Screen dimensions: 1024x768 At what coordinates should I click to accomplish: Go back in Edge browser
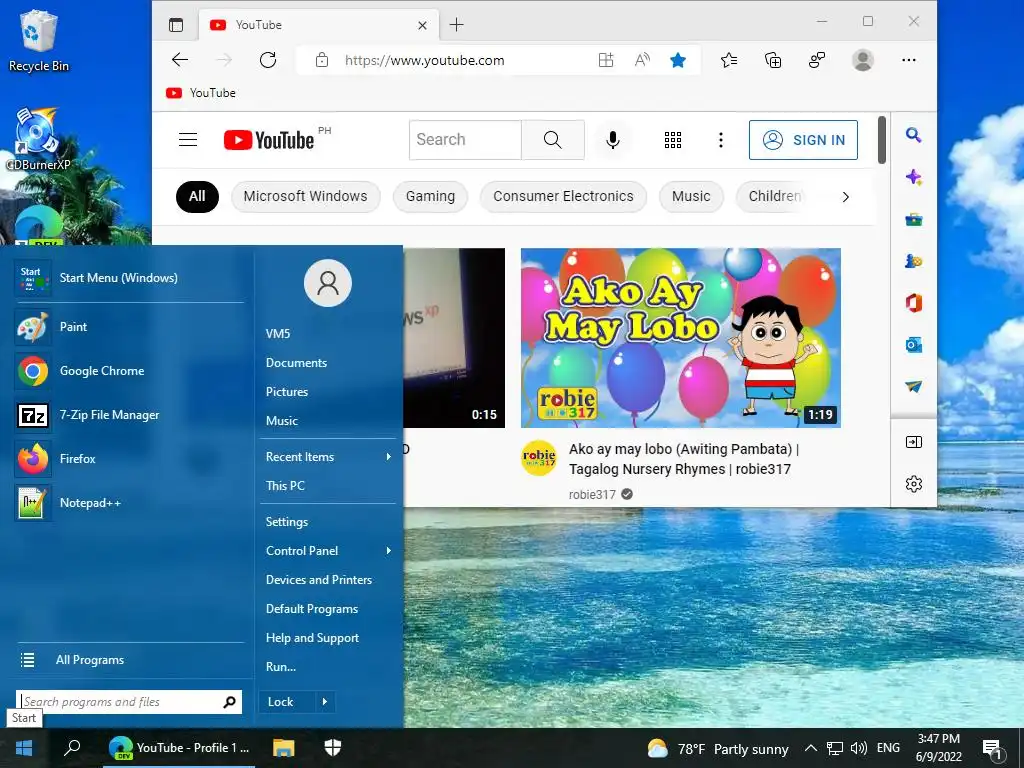point(180,60)
